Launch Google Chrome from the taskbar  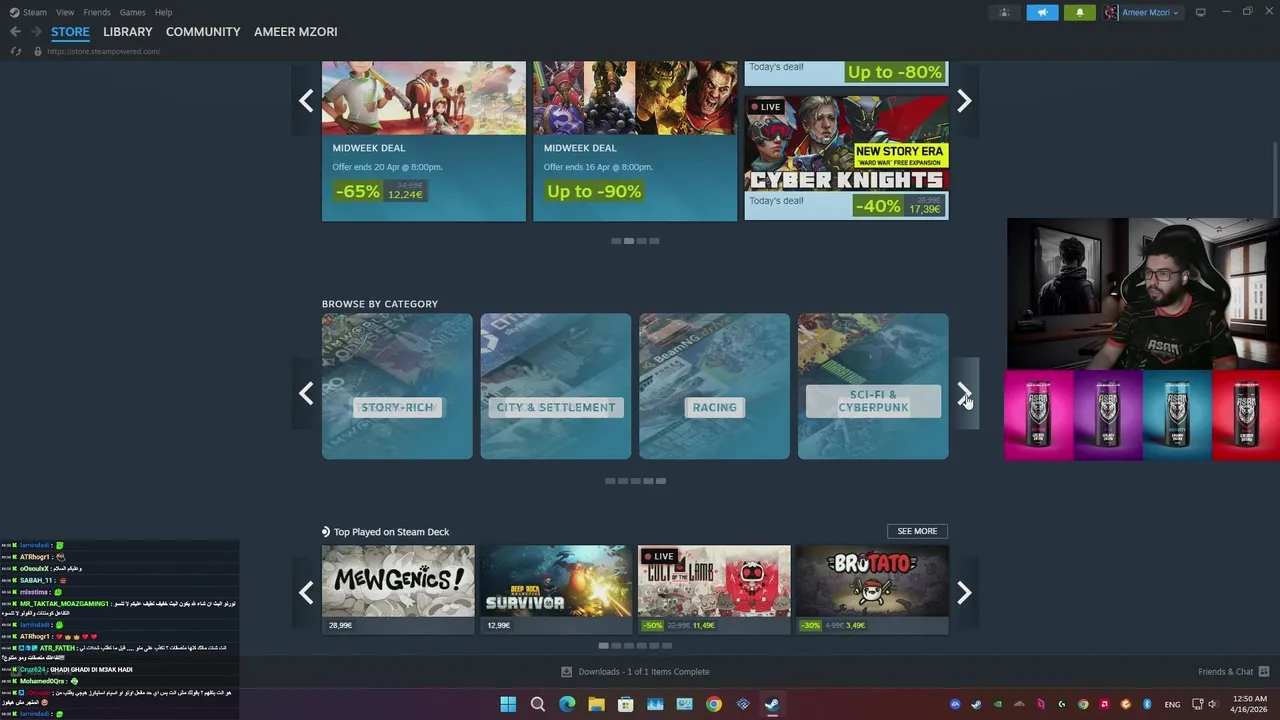(x=713, y=704)
